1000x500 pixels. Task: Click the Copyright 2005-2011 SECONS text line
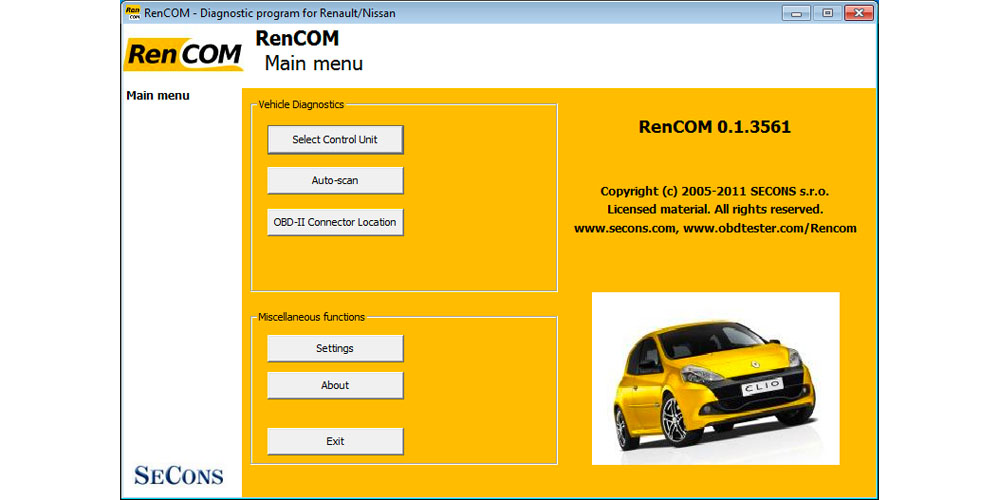coord(714,191)
